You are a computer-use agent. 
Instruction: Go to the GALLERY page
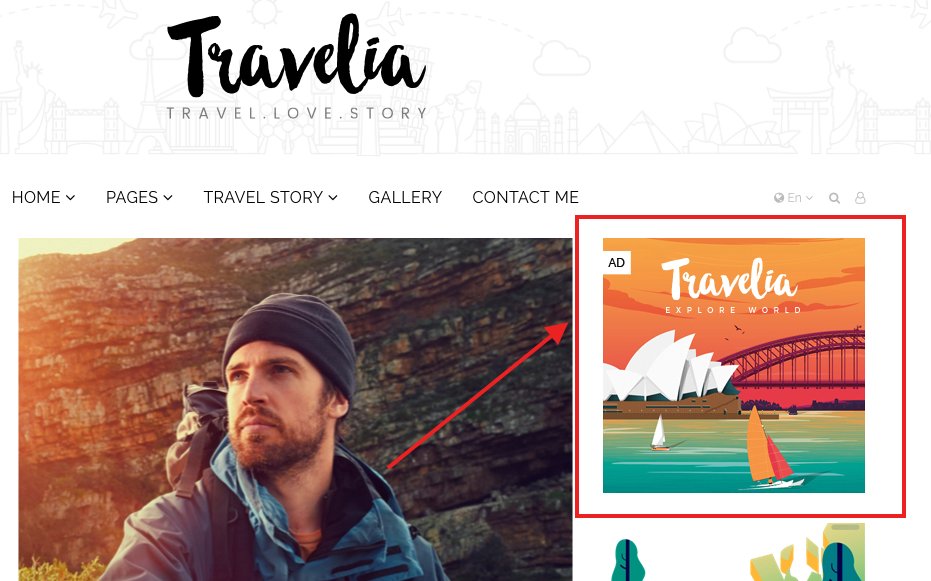click(405, 198)
